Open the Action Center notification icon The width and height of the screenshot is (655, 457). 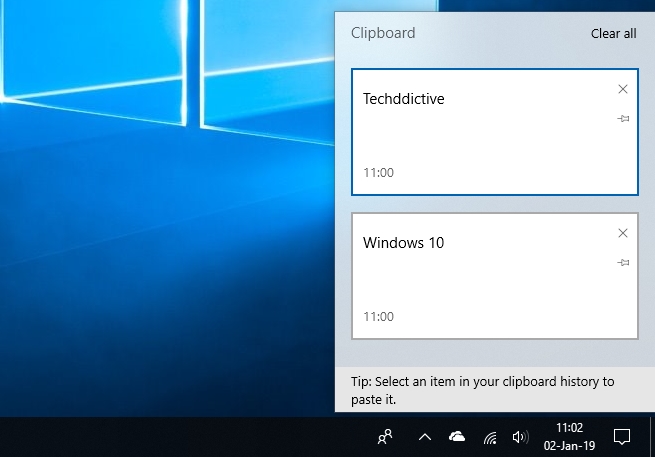coord(622,437)
